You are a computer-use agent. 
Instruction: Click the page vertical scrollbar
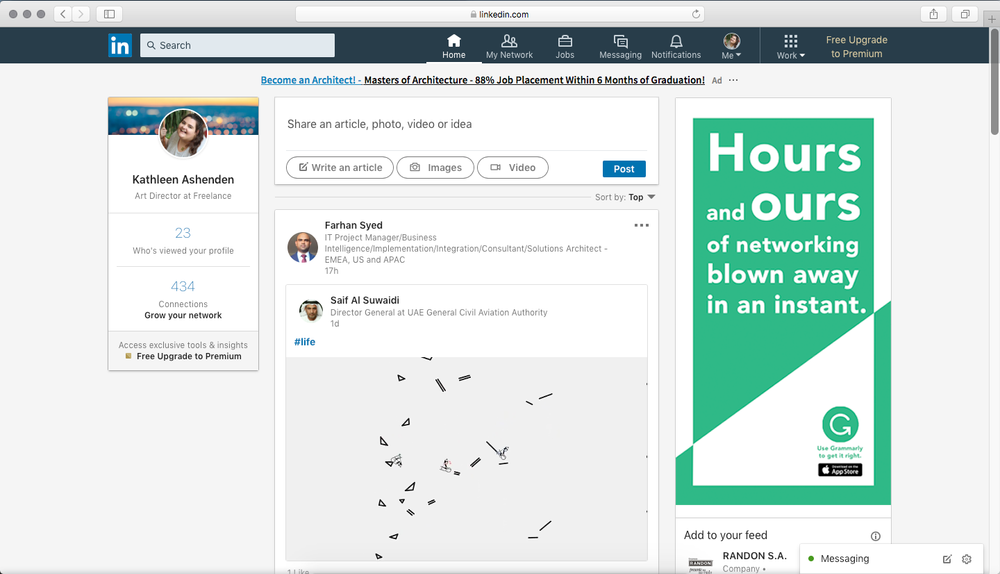click(994, 82)
